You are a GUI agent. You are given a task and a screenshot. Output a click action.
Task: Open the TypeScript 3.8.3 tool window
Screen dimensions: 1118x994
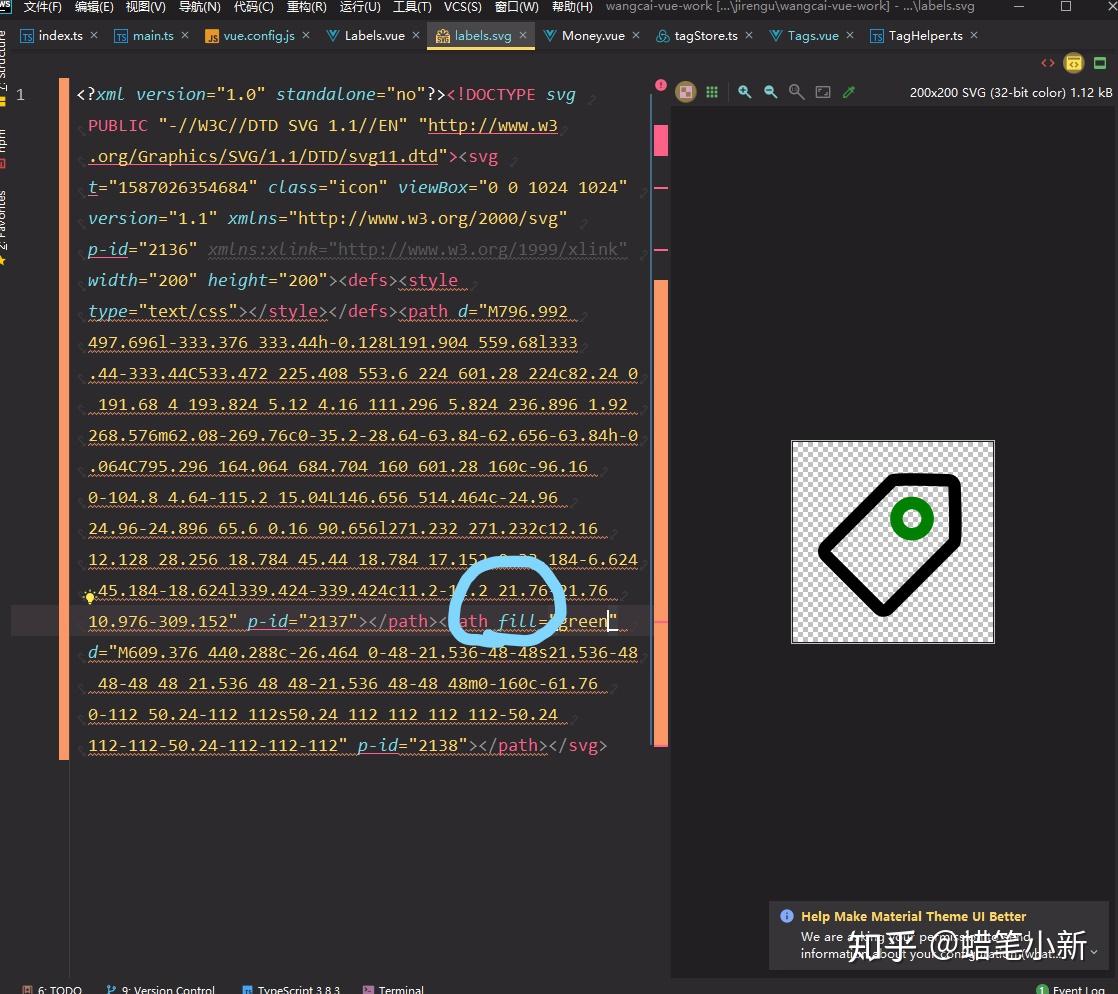pos(292,988)
